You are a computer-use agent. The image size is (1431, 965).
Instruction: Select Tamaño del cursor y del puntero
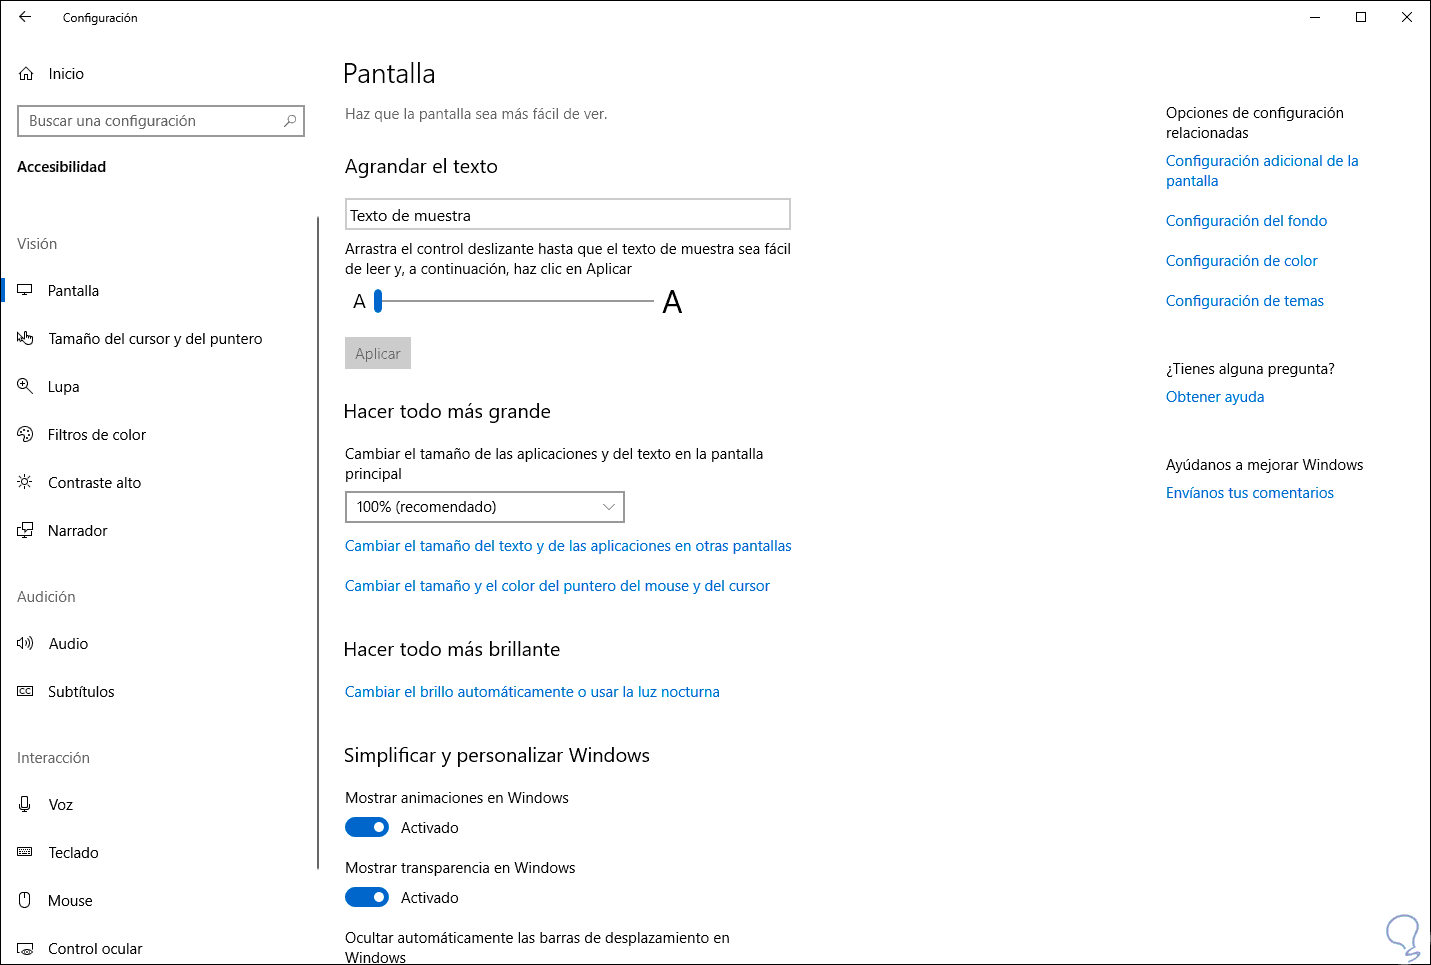pyautogui.click(x=155, y=339)
